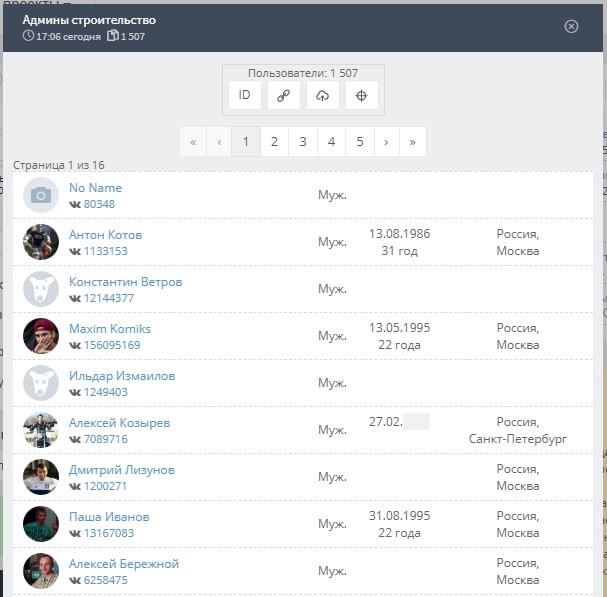Viewport: 607px width, 597px height.
Task: Click the cloud upload icon button
Action: 322,95
